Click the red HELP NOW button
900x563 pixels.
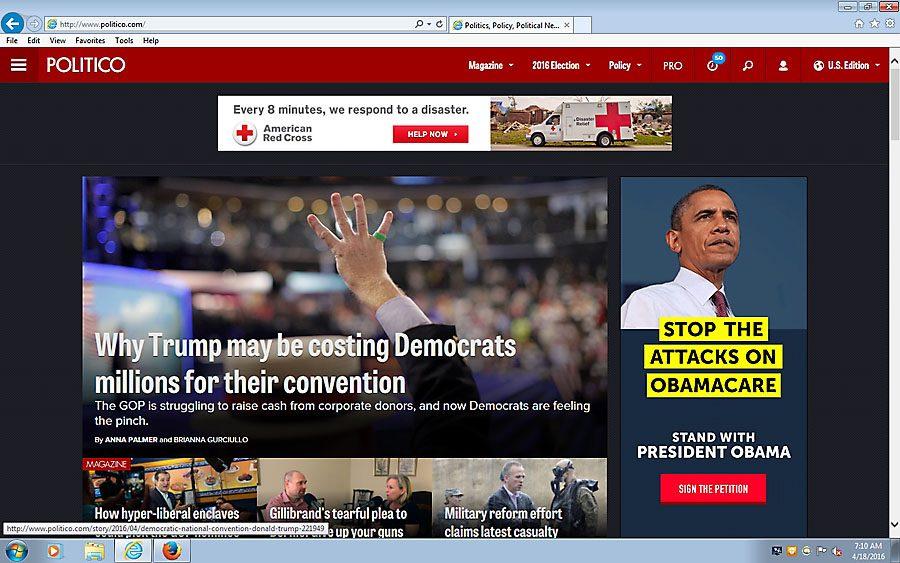coord(430,134)
